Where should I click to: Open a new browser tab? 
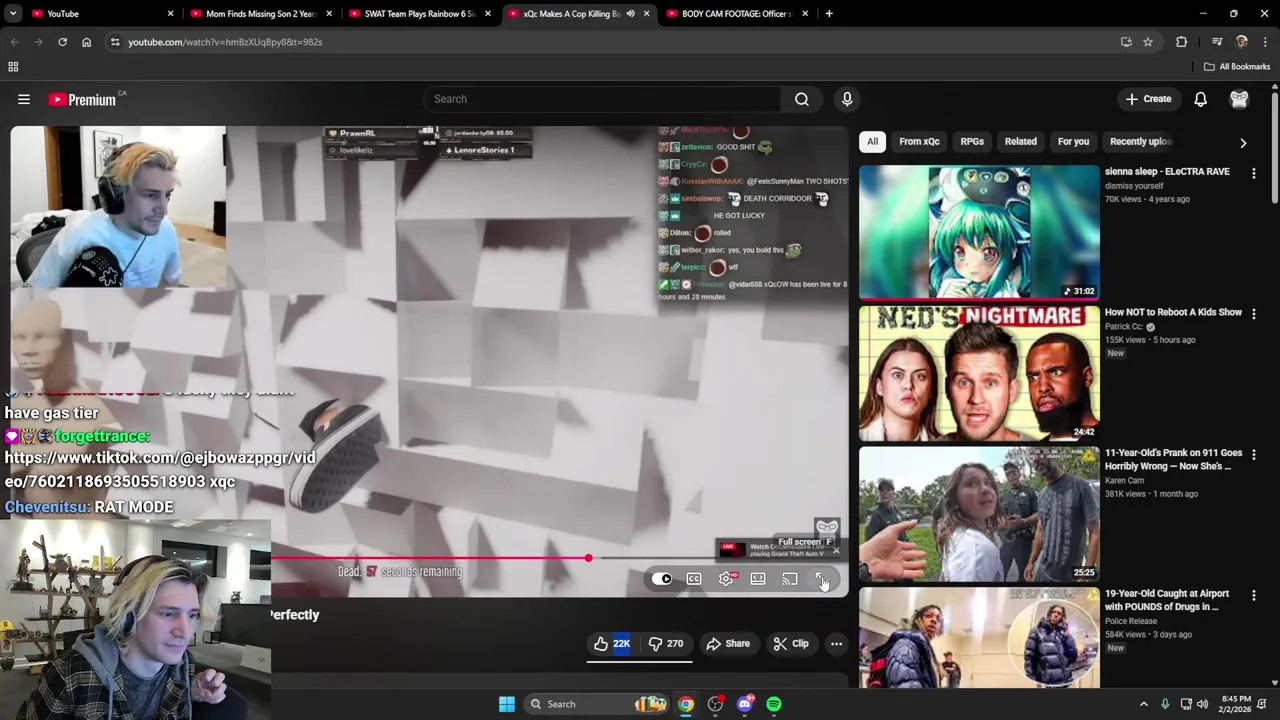click(829, 14)
